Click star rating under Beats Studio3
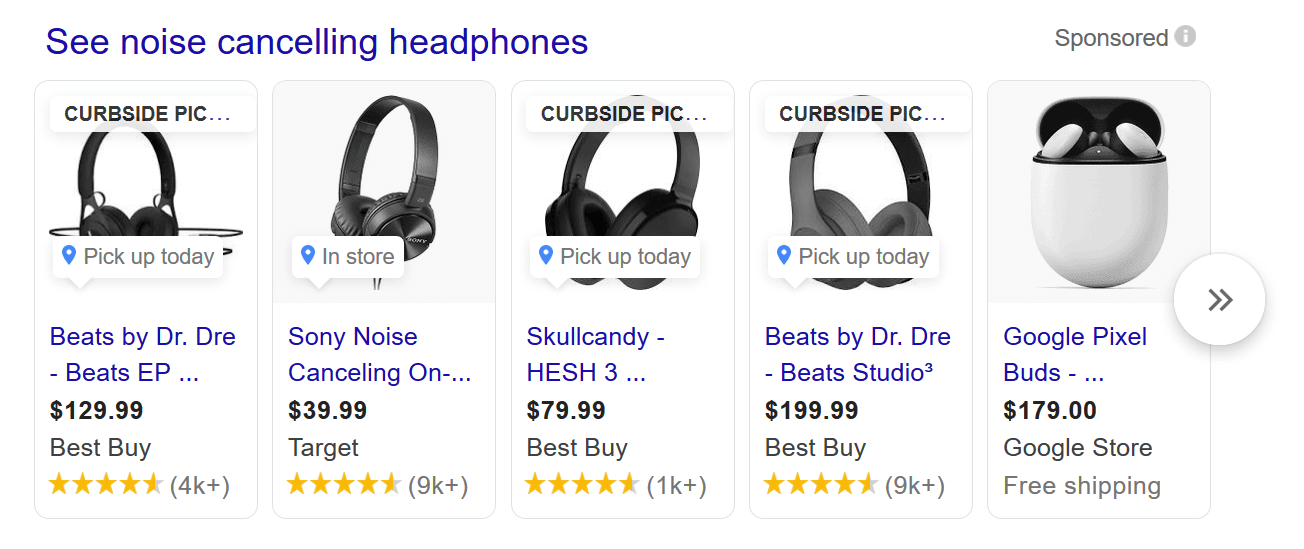 [x=820, y=486]
